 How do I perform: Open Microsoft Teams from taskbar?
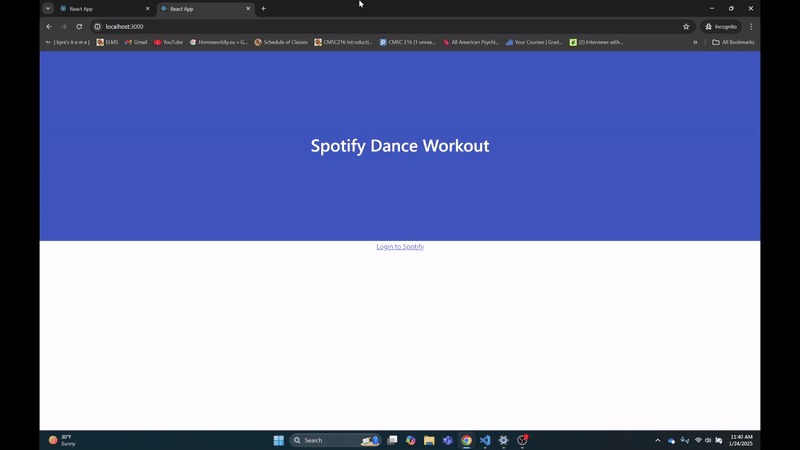pos(448,440)
